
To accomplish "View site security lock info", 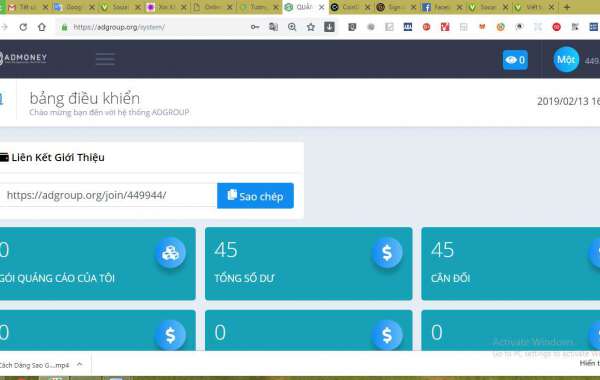I will [64, 27].
